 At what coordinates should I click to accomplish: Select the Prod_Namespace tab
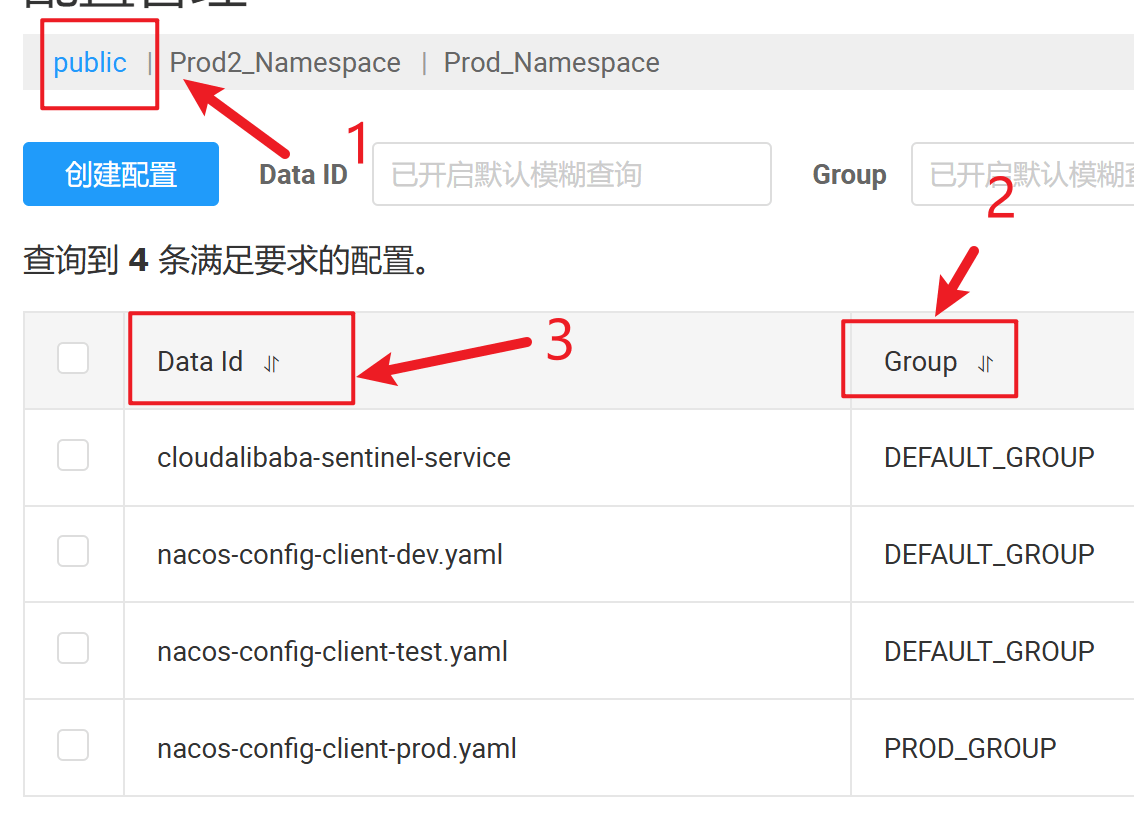(551, 63)
